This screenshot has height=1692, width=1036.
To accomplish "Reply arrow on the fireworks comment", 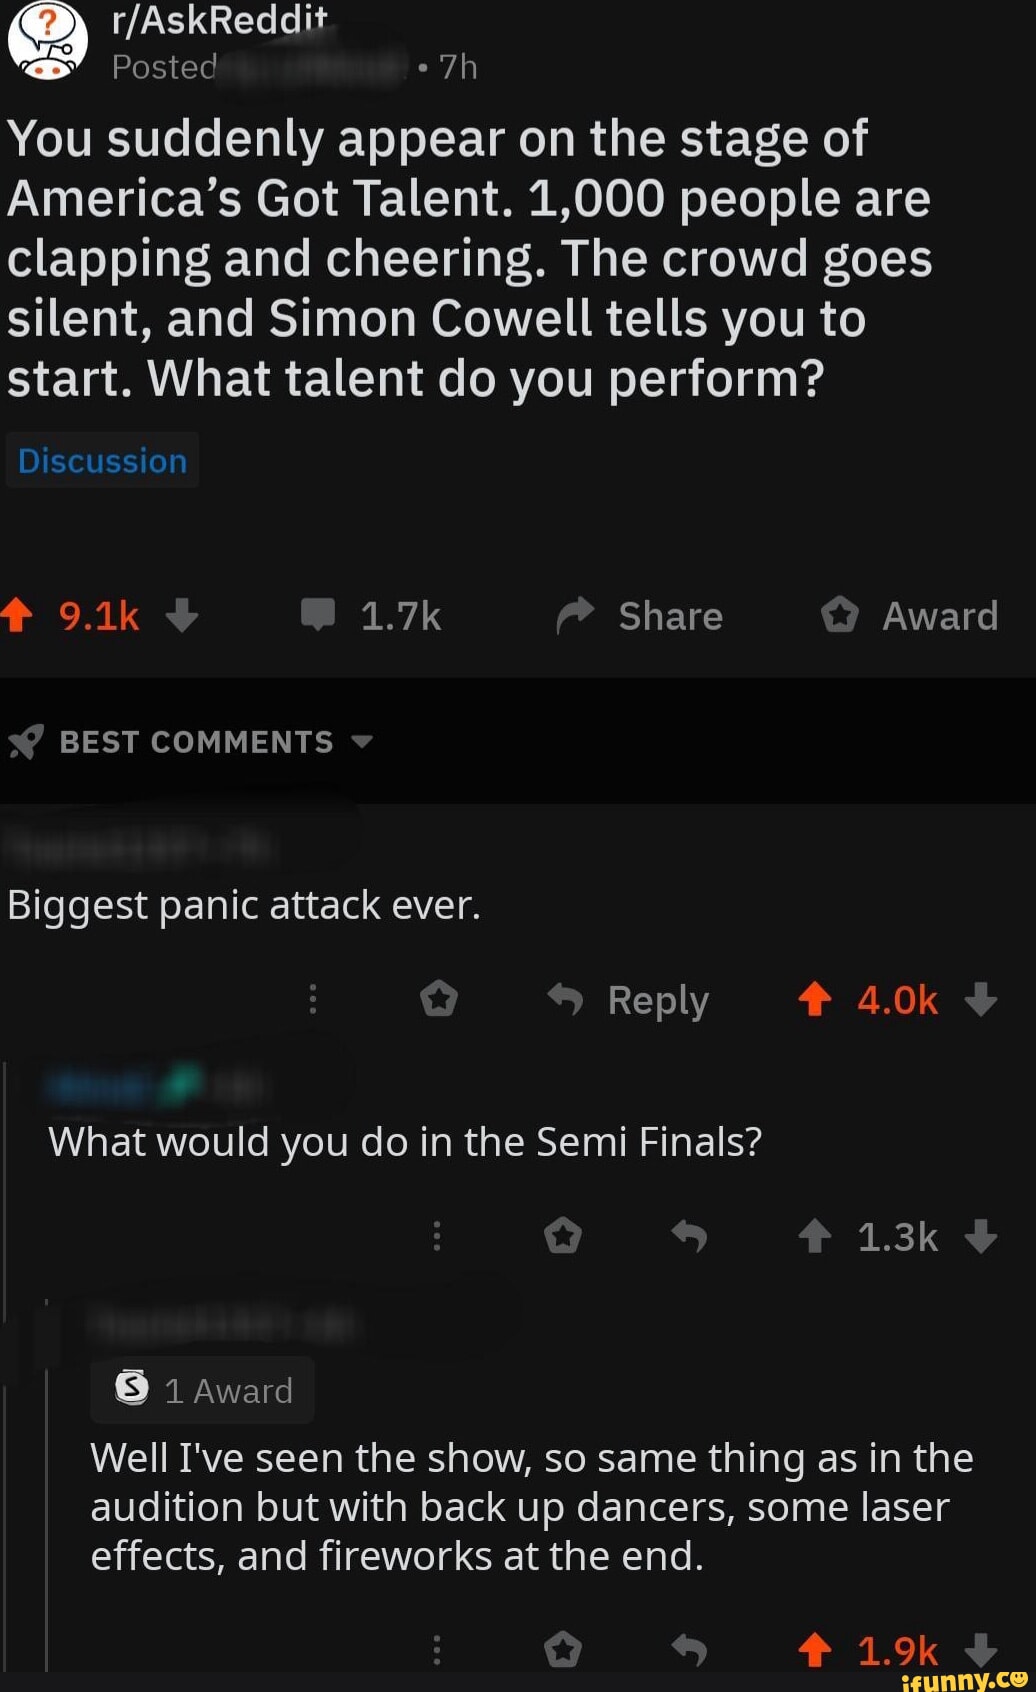I will (689, 1649).
